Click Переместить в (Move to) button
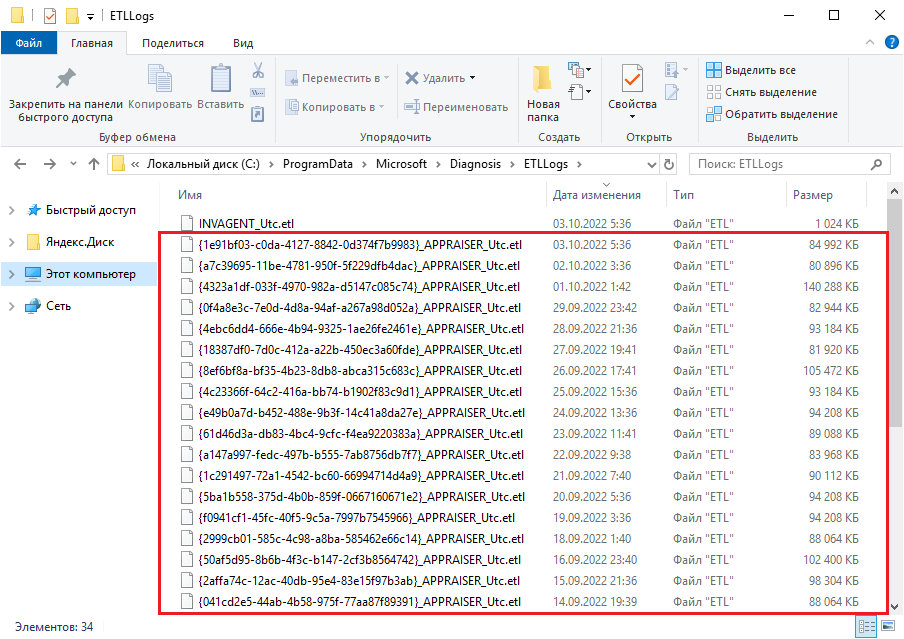904x639 pixels. (337, 78)
